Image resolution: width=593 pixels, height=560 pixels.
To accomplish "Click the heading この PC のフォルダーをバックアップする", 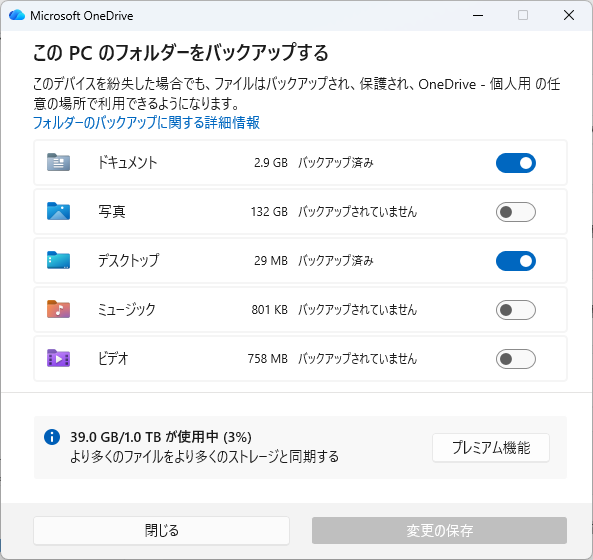I will [180, 52].
